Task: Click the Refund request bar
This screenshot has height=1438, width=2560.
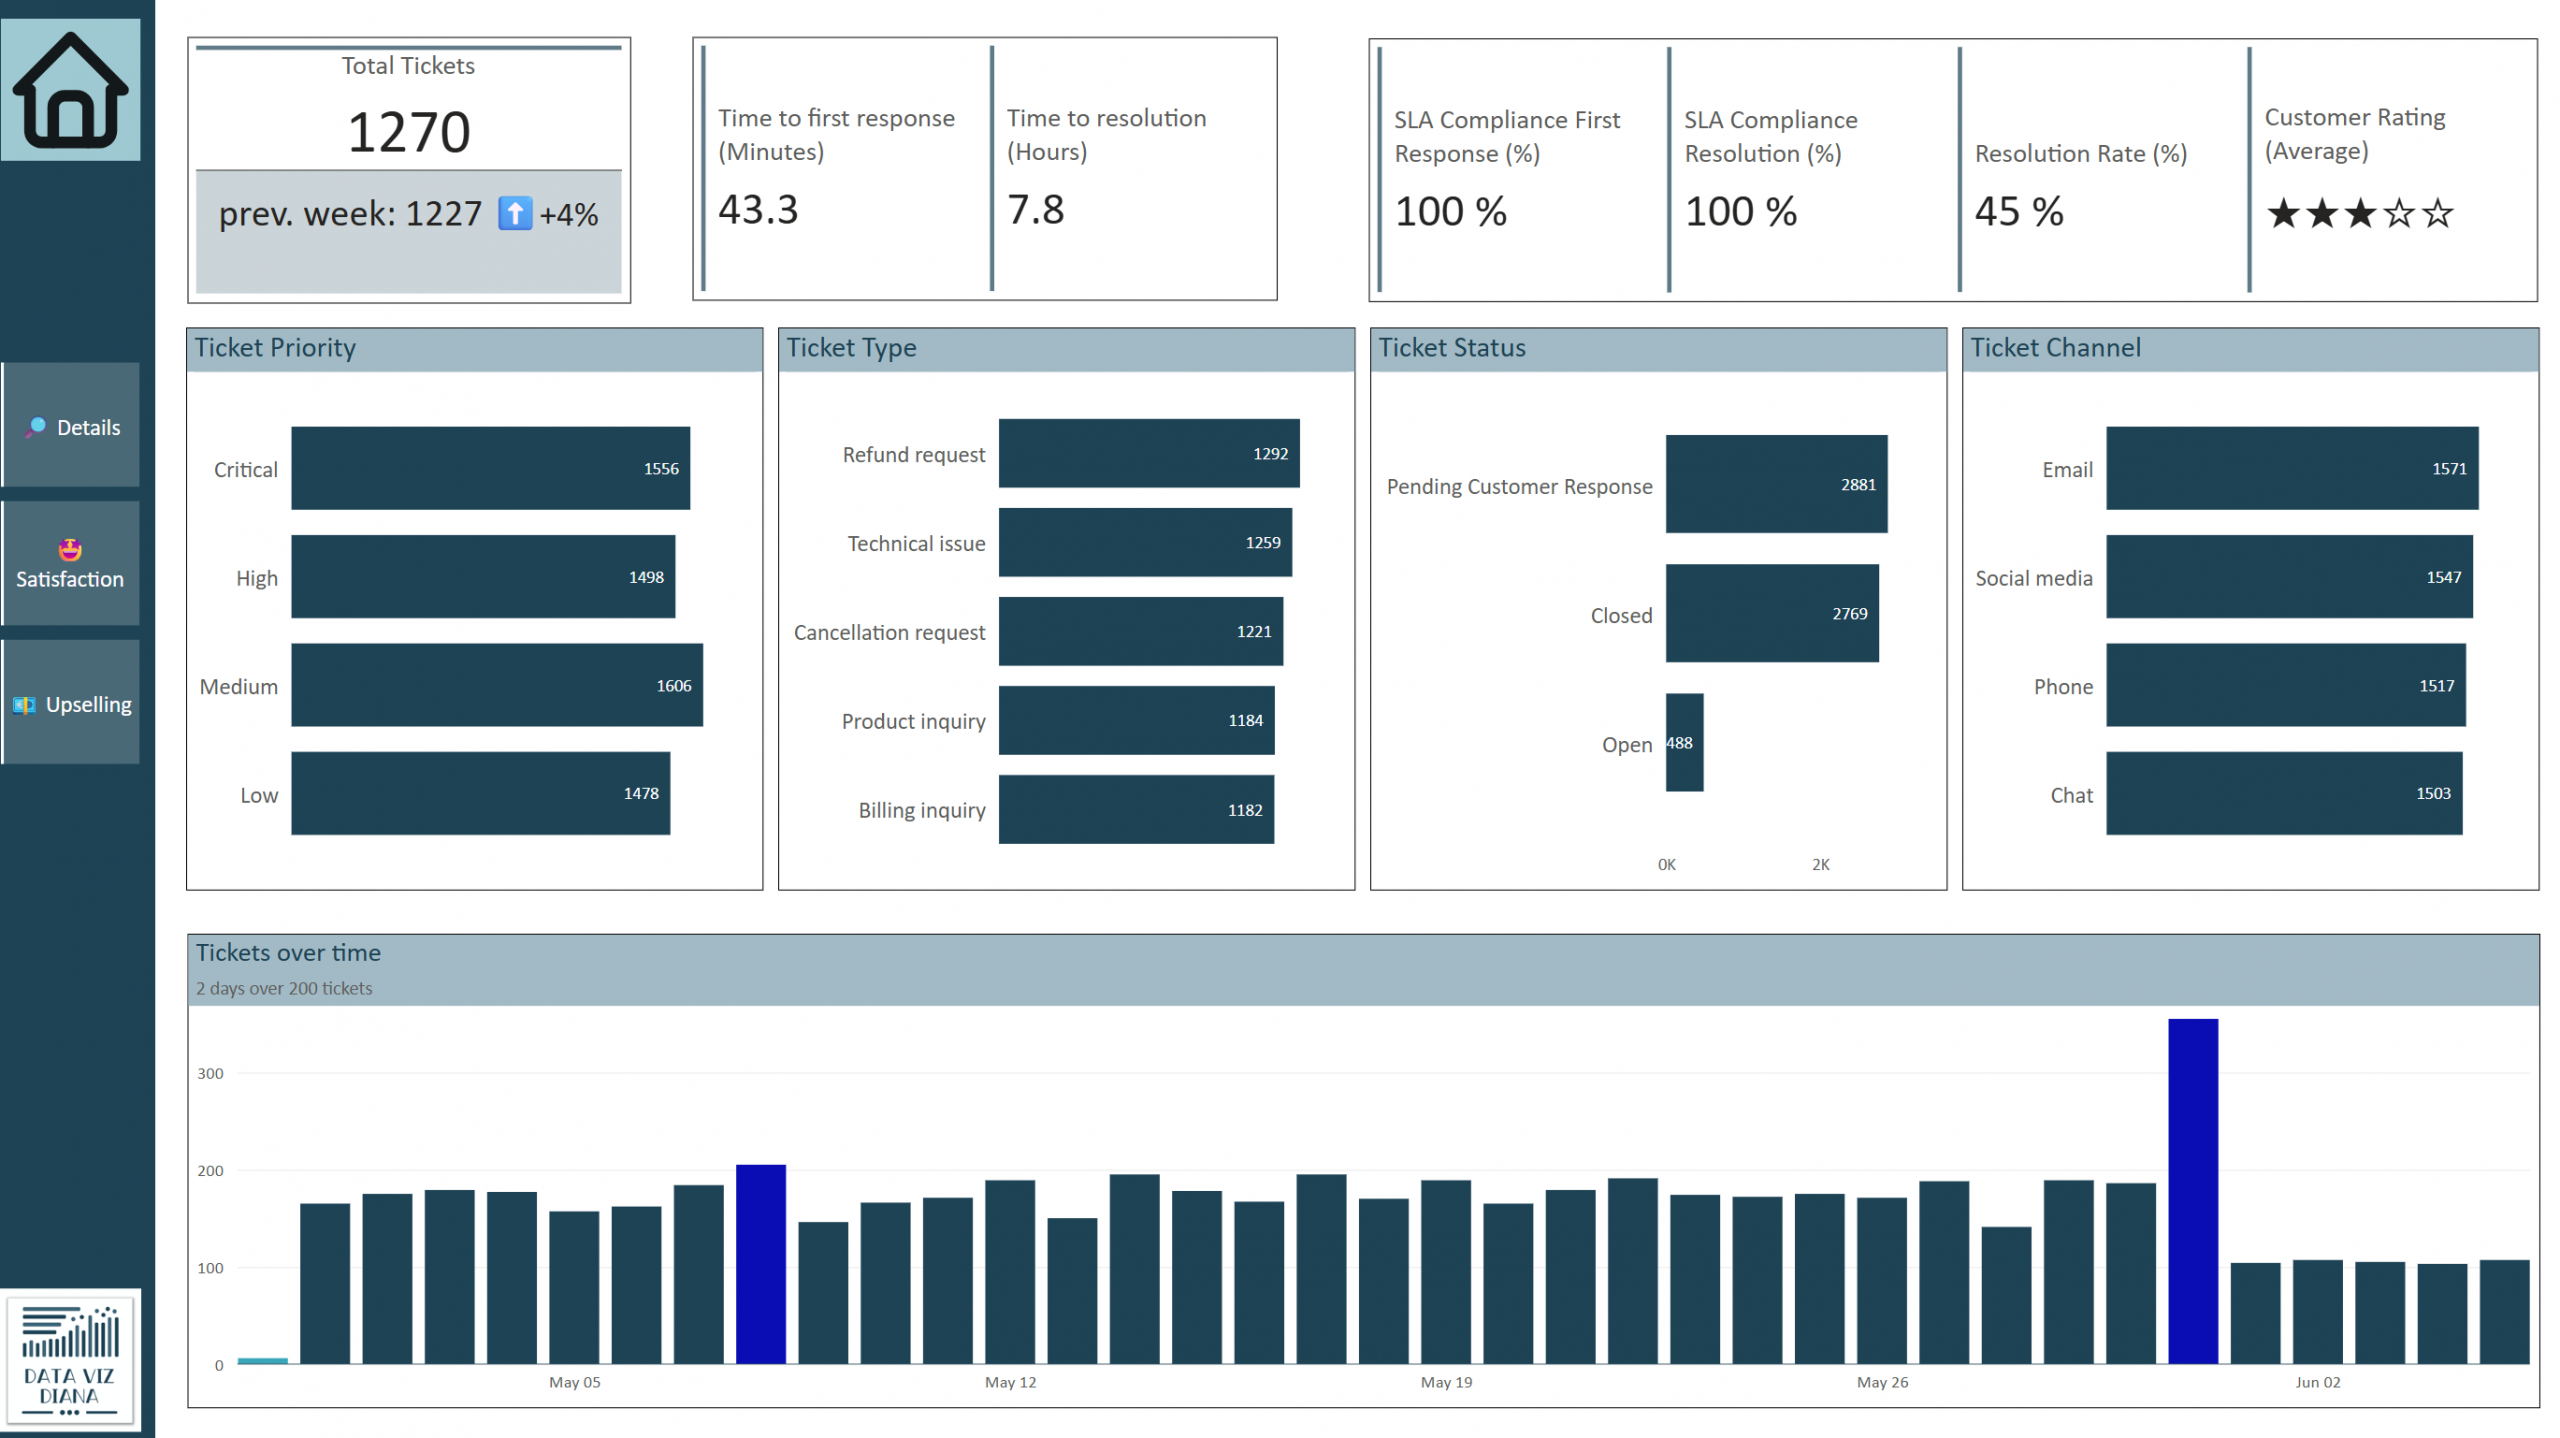Action: [1148, 453]
